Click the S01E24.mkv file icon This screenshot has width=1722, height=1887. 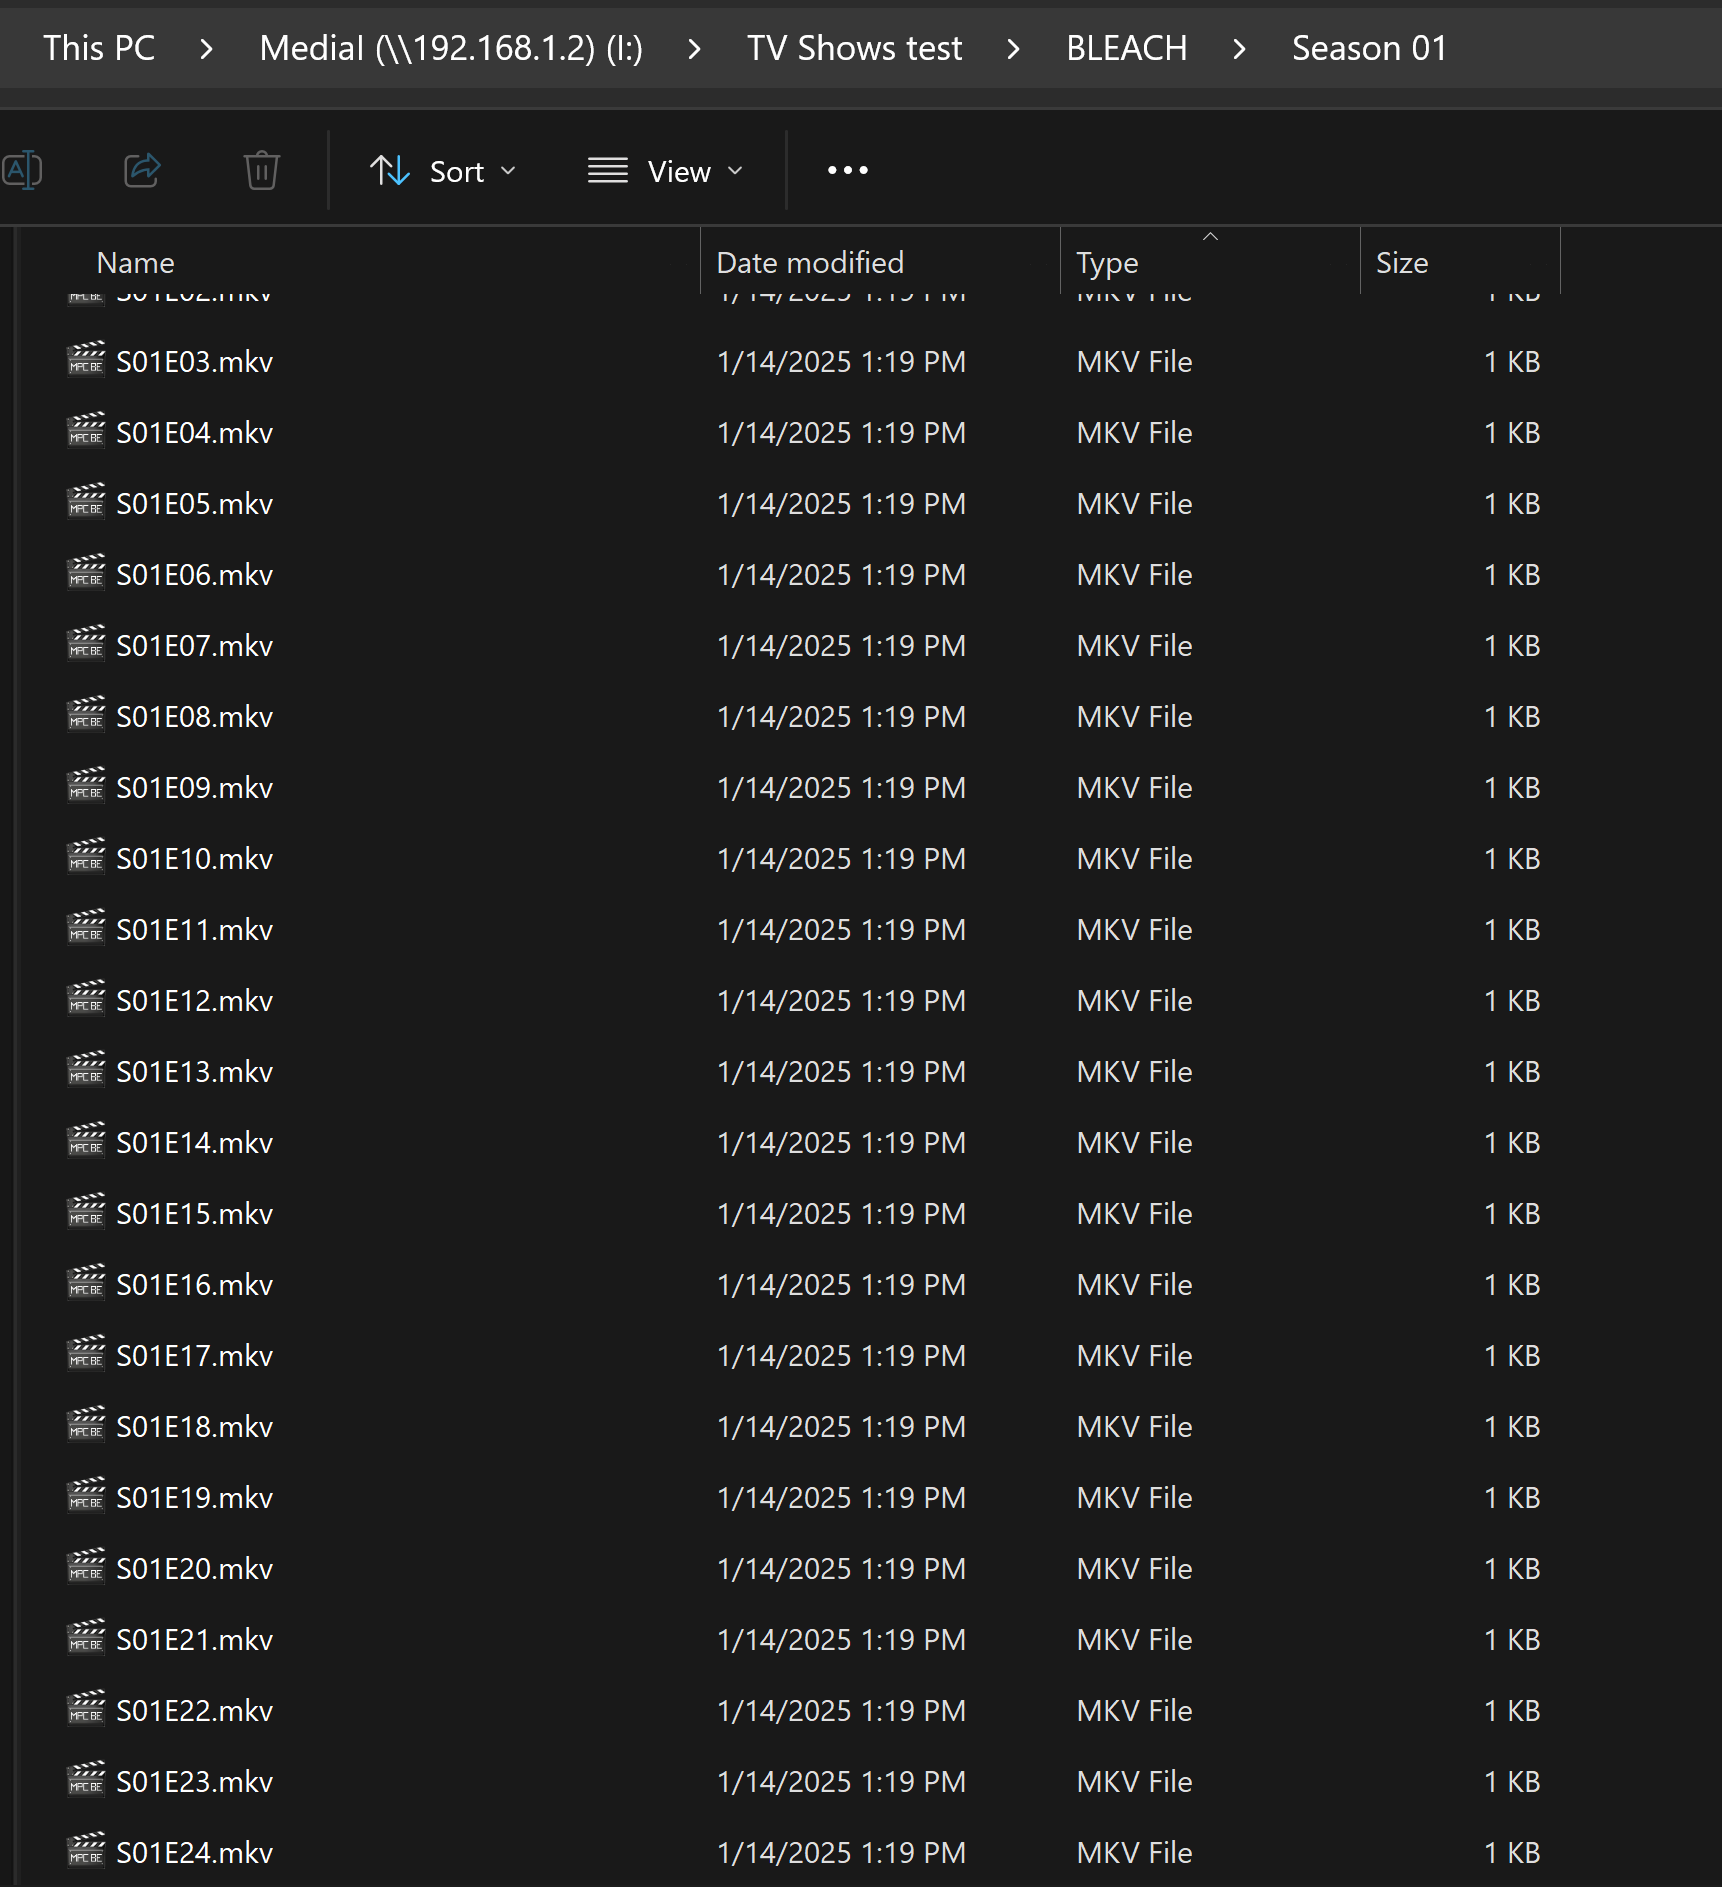coord(86,1850)
